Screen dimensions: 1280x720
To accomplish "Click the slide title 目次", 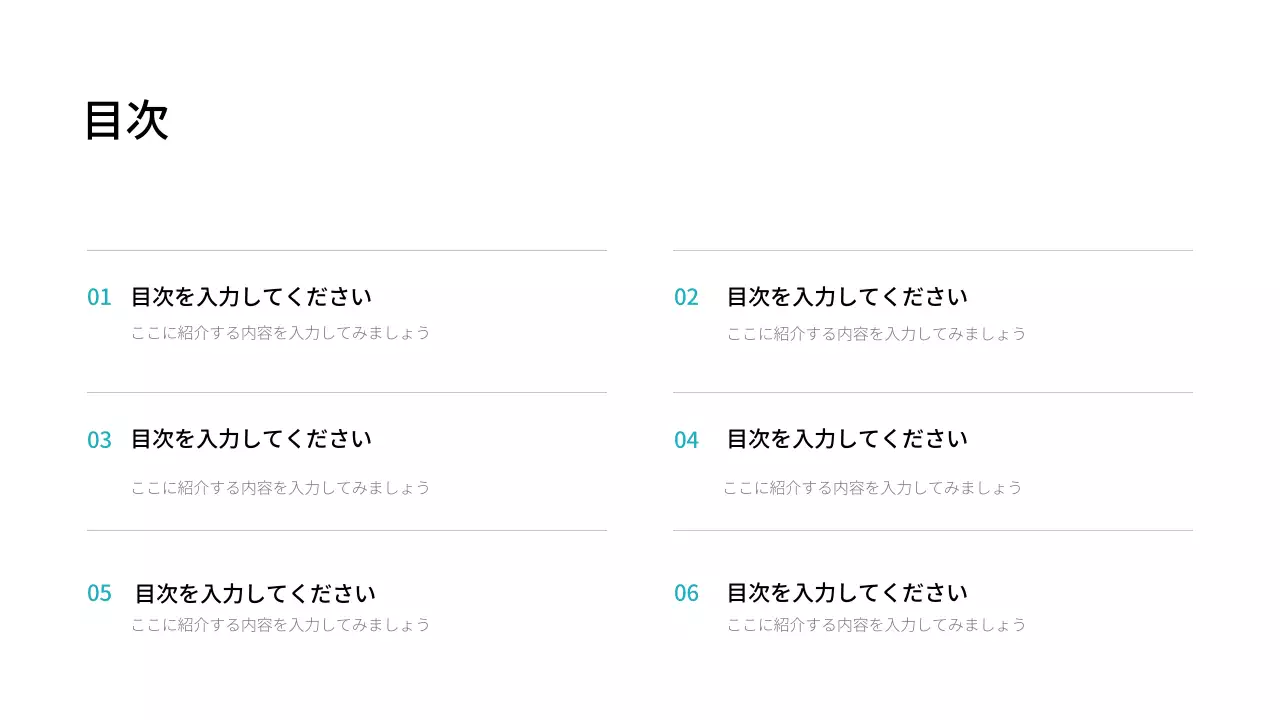I will click(127, 120).
